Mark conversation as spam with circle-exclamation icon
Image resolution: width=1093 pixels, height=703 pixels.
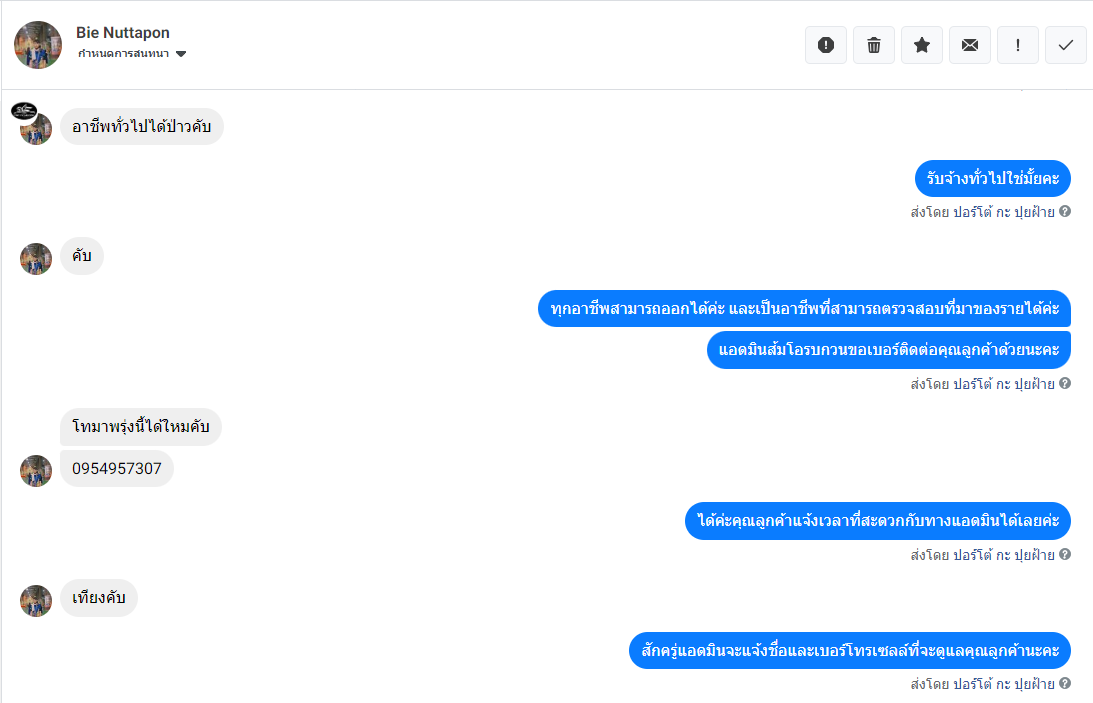(826, 45)
